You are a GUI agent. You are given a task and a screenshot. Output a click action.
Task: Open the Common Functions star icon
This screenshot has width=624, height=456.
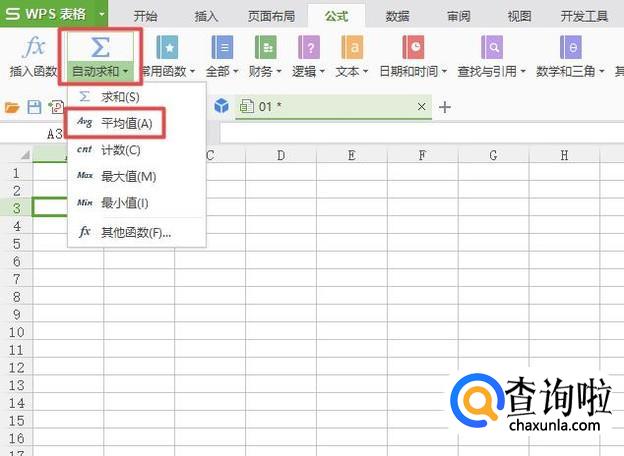[x=167, y=47]
